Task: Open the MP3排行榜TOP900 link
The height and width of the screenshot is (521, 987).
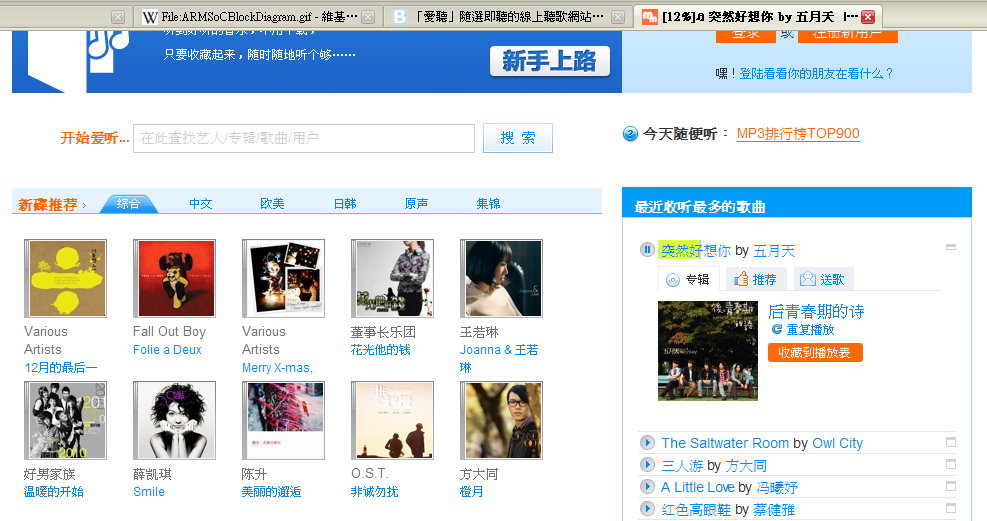Action: coord(798,133)
